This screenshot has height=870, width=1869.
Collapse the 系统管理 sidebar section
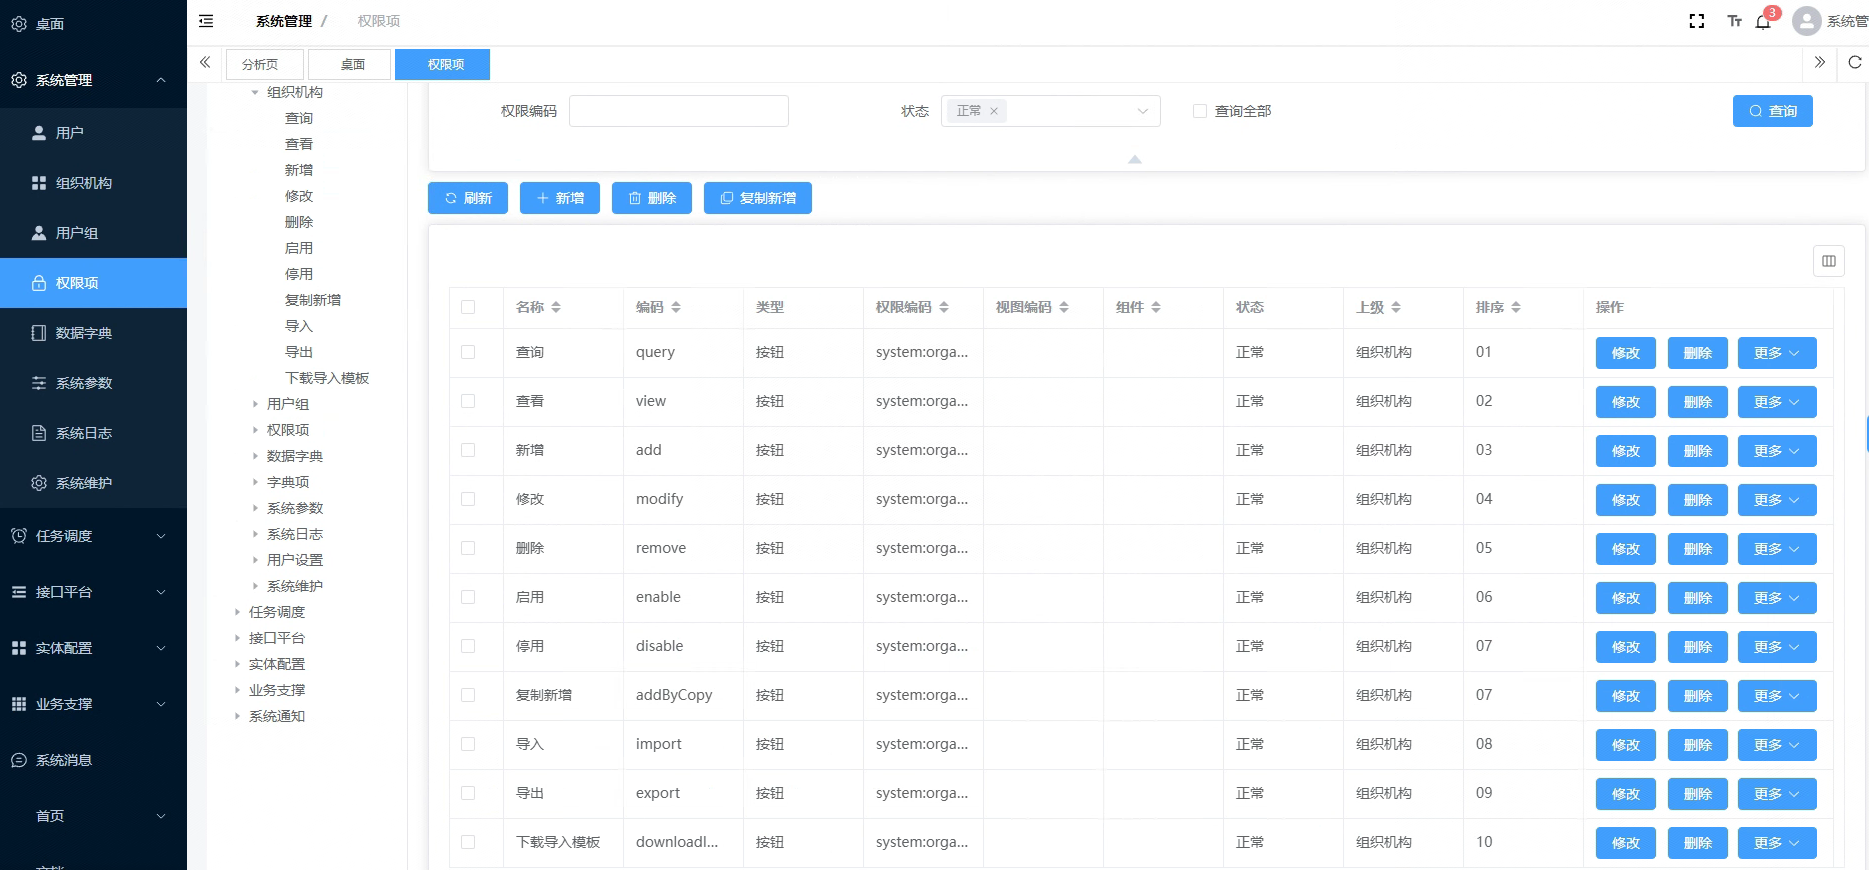point(93,80)
